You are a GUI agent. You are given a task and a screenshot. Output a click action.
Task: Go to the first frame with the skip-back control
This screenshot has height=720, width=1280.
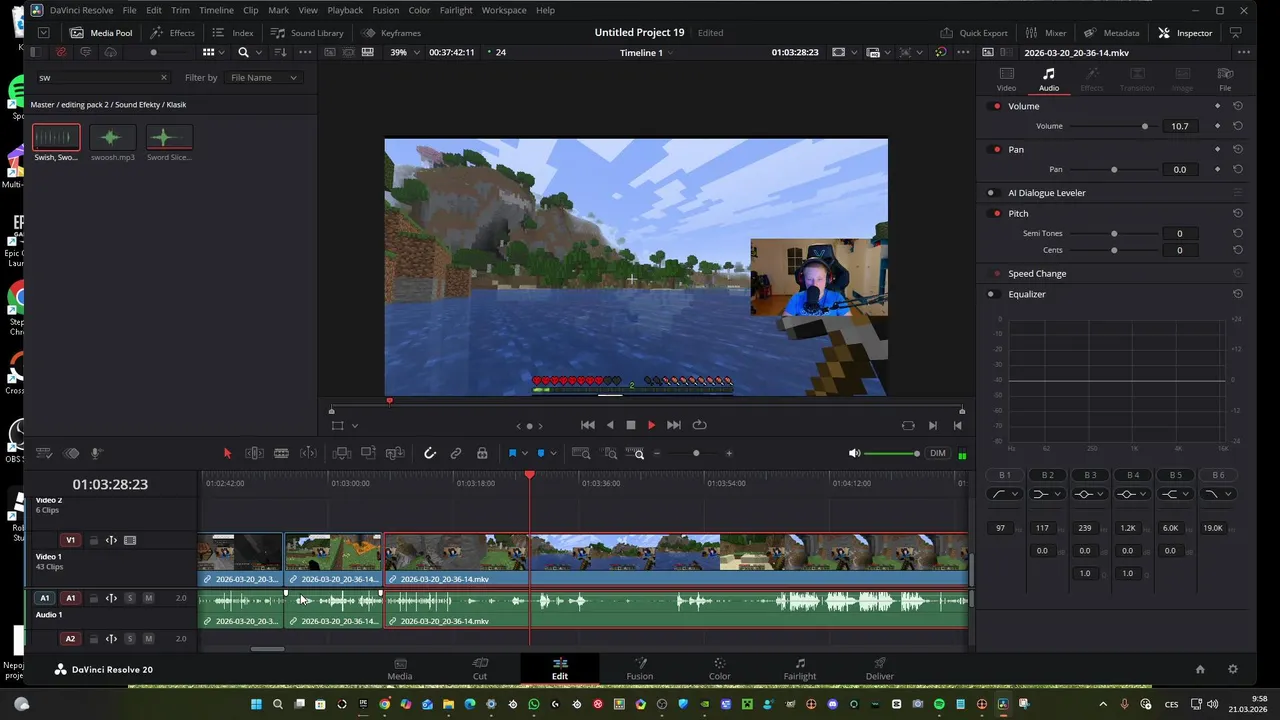[588, 425]
